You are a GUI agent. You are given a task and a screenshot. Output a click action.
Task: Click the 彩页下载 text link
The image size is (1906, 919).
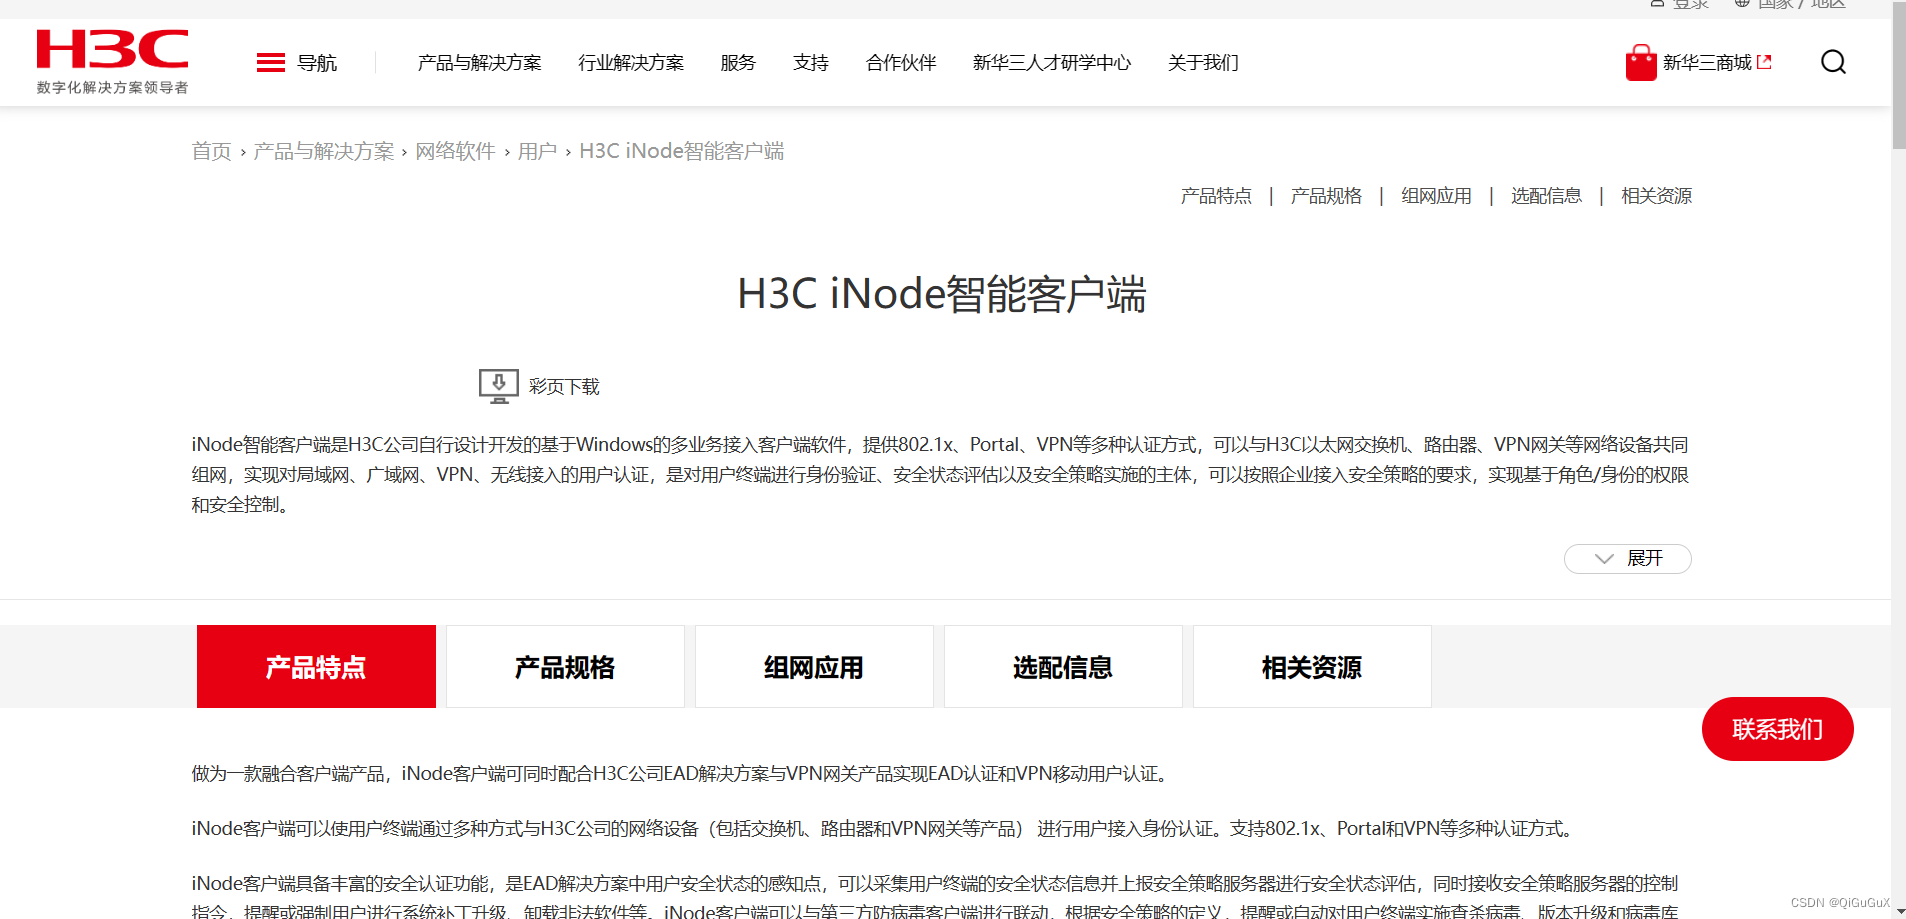click(x=564, y=387)
